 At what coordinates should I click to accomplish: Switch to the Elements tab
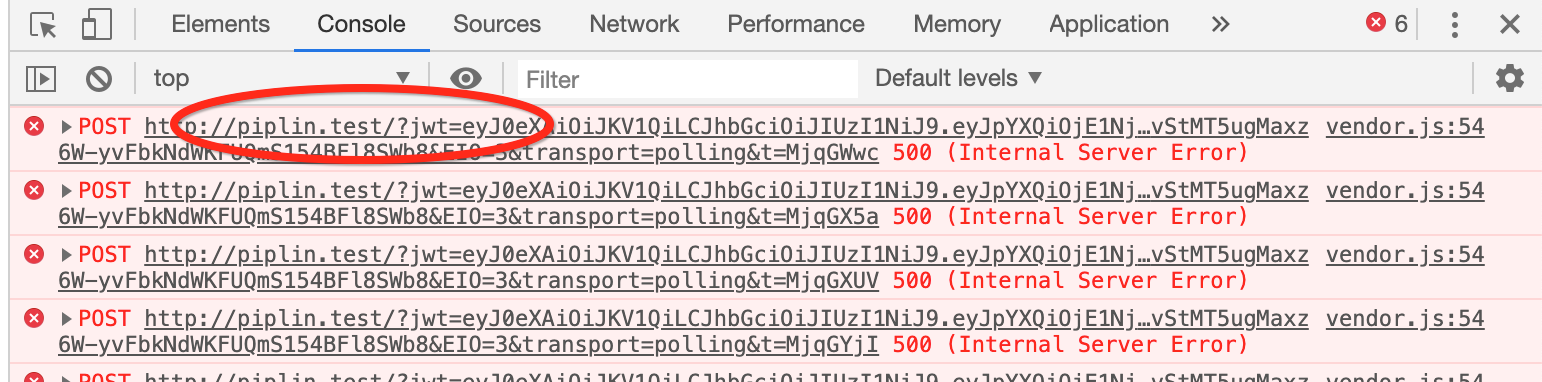click(x=221, y=24)
